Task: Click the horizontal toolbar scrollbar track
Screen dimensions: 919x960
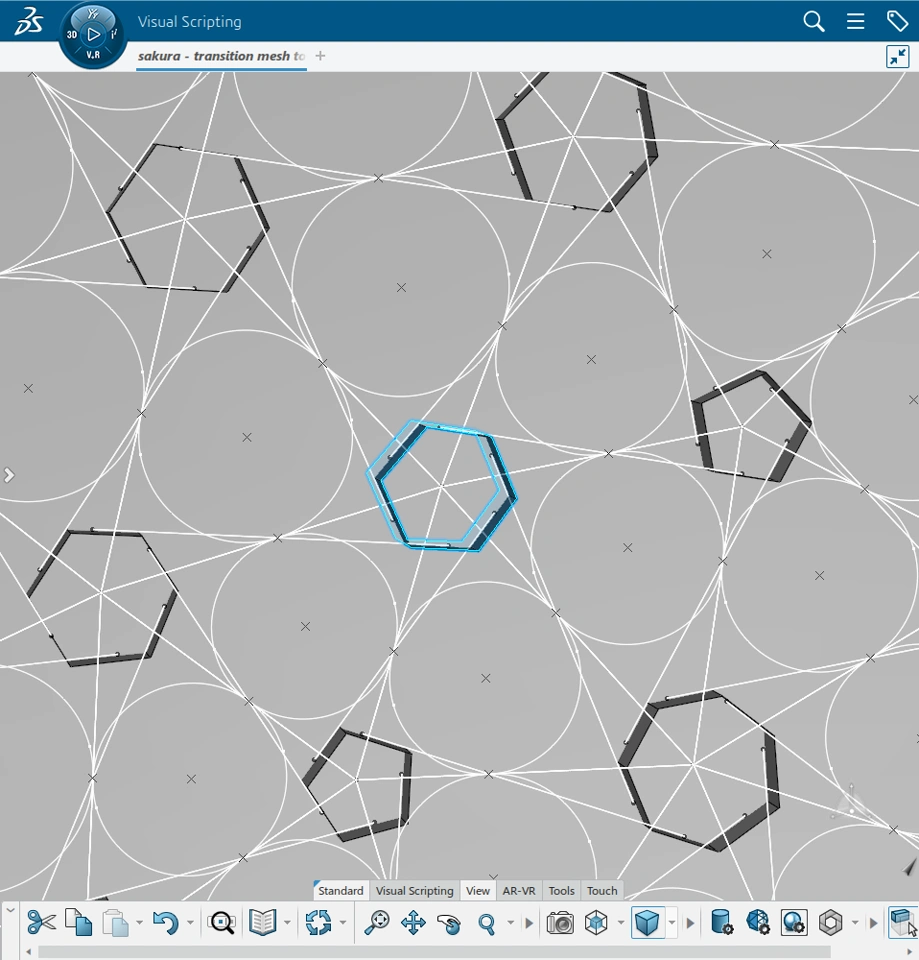Action: [434, 952]
